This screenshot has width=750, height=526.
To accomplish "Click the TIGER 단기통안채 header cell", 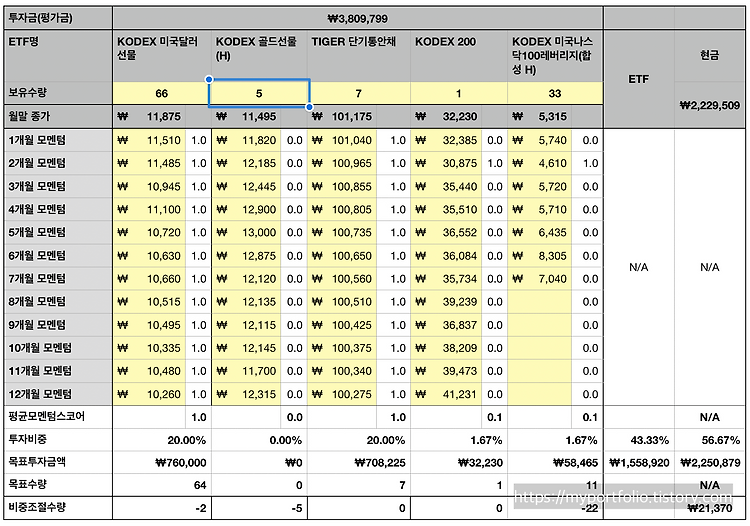I will [x=359, y=56].
